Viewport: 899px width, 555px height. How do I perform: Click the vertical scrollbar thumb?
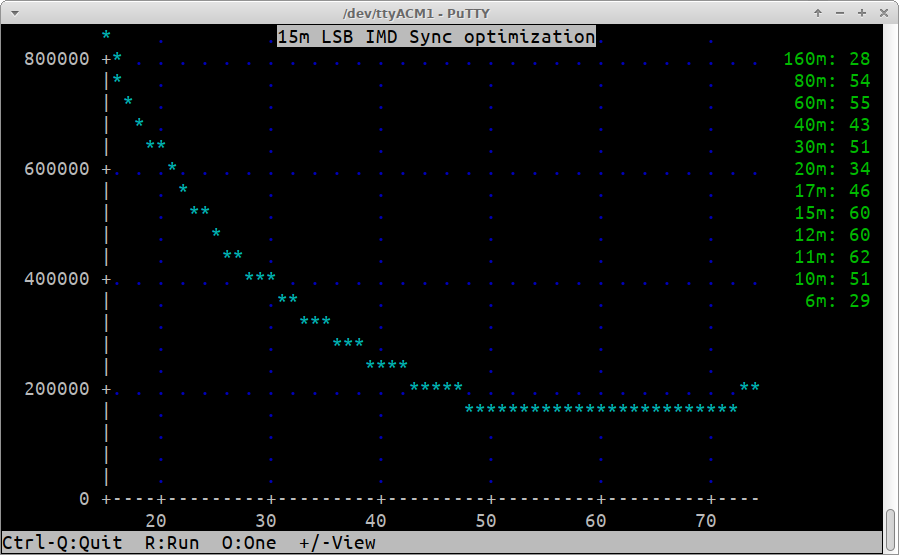(890, 531)
